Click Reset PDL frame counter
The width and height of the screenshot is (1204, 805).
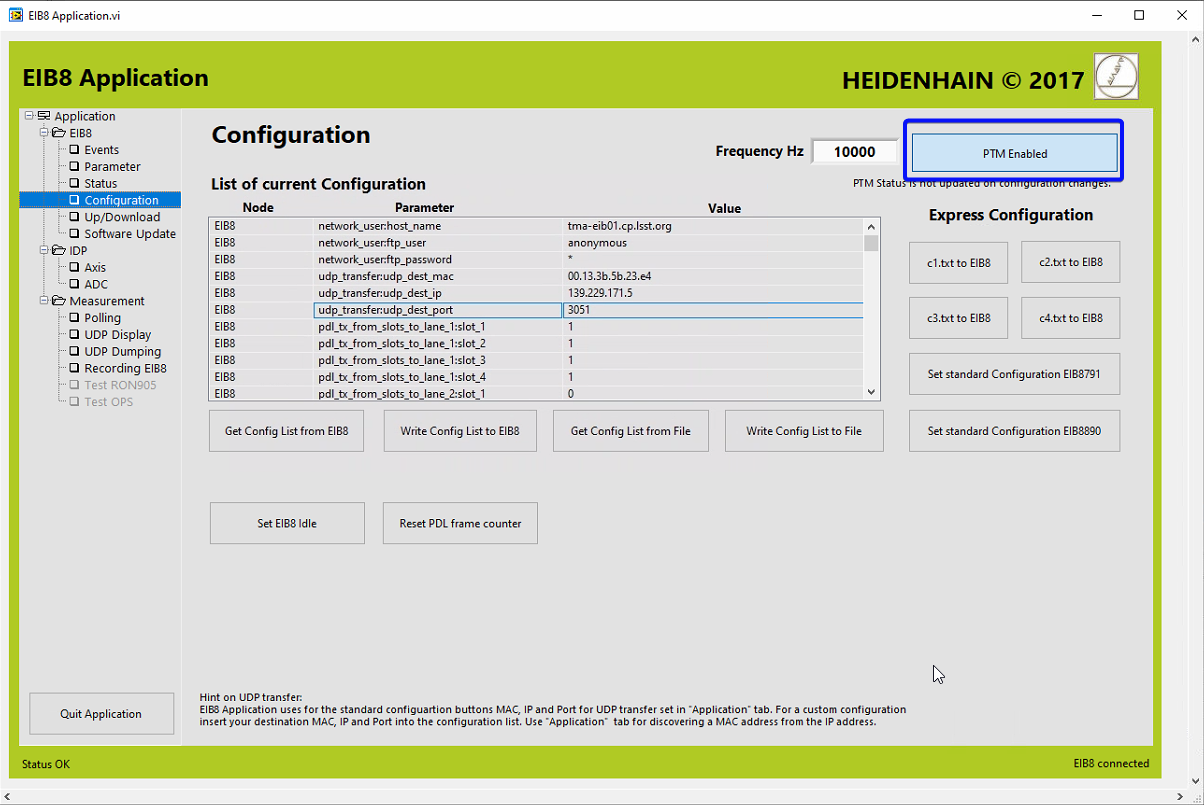(x=460, y=523)
